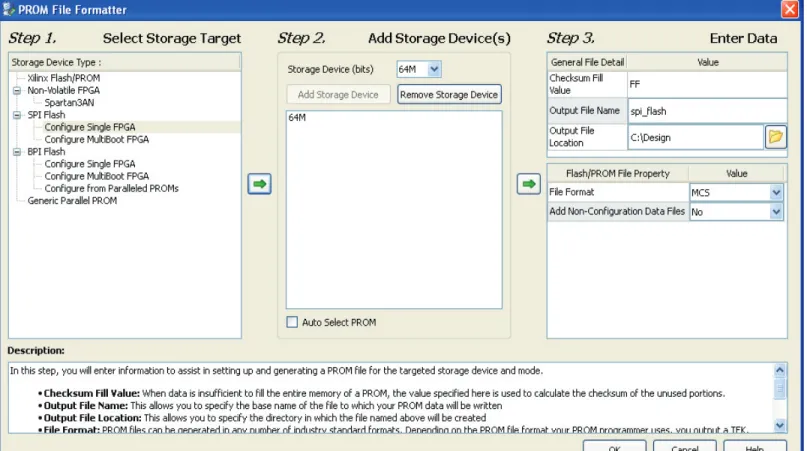Viewport: 807px width, 451px height.
Task: Click the Cancel button
Action: 685,446
